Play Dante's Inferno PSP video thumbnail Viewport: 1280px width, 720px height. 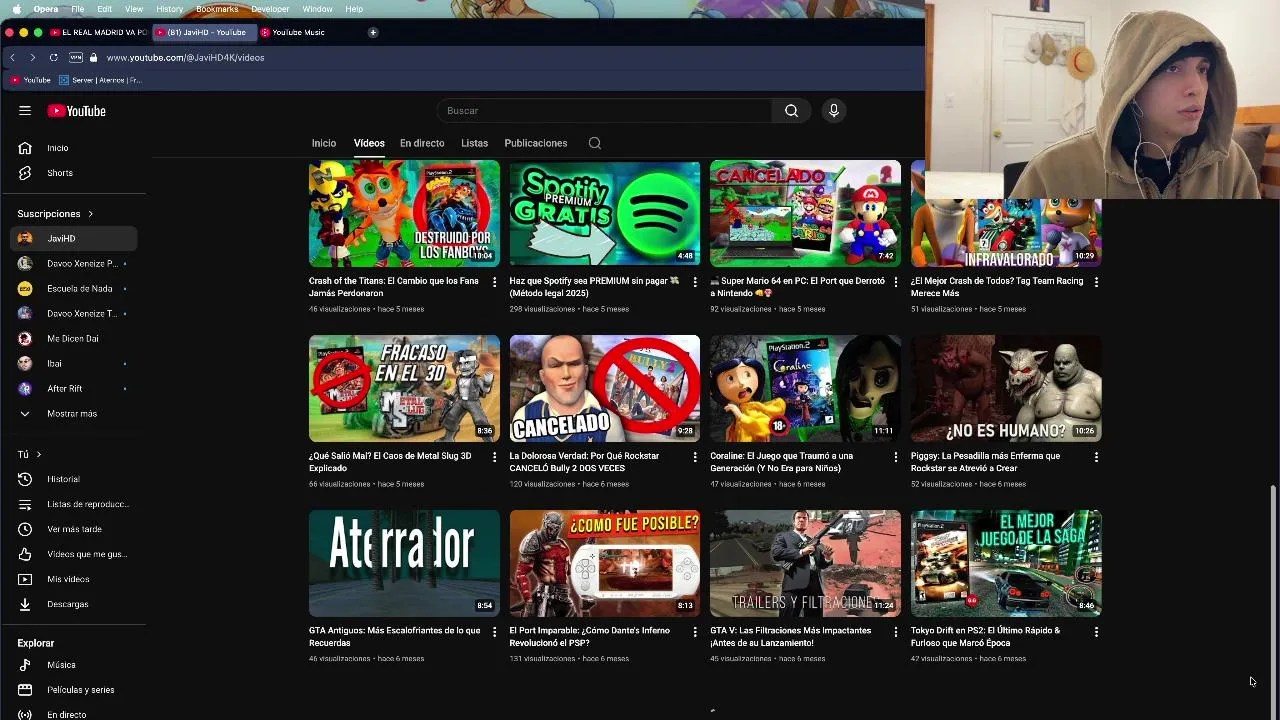(x=605, y=563)
